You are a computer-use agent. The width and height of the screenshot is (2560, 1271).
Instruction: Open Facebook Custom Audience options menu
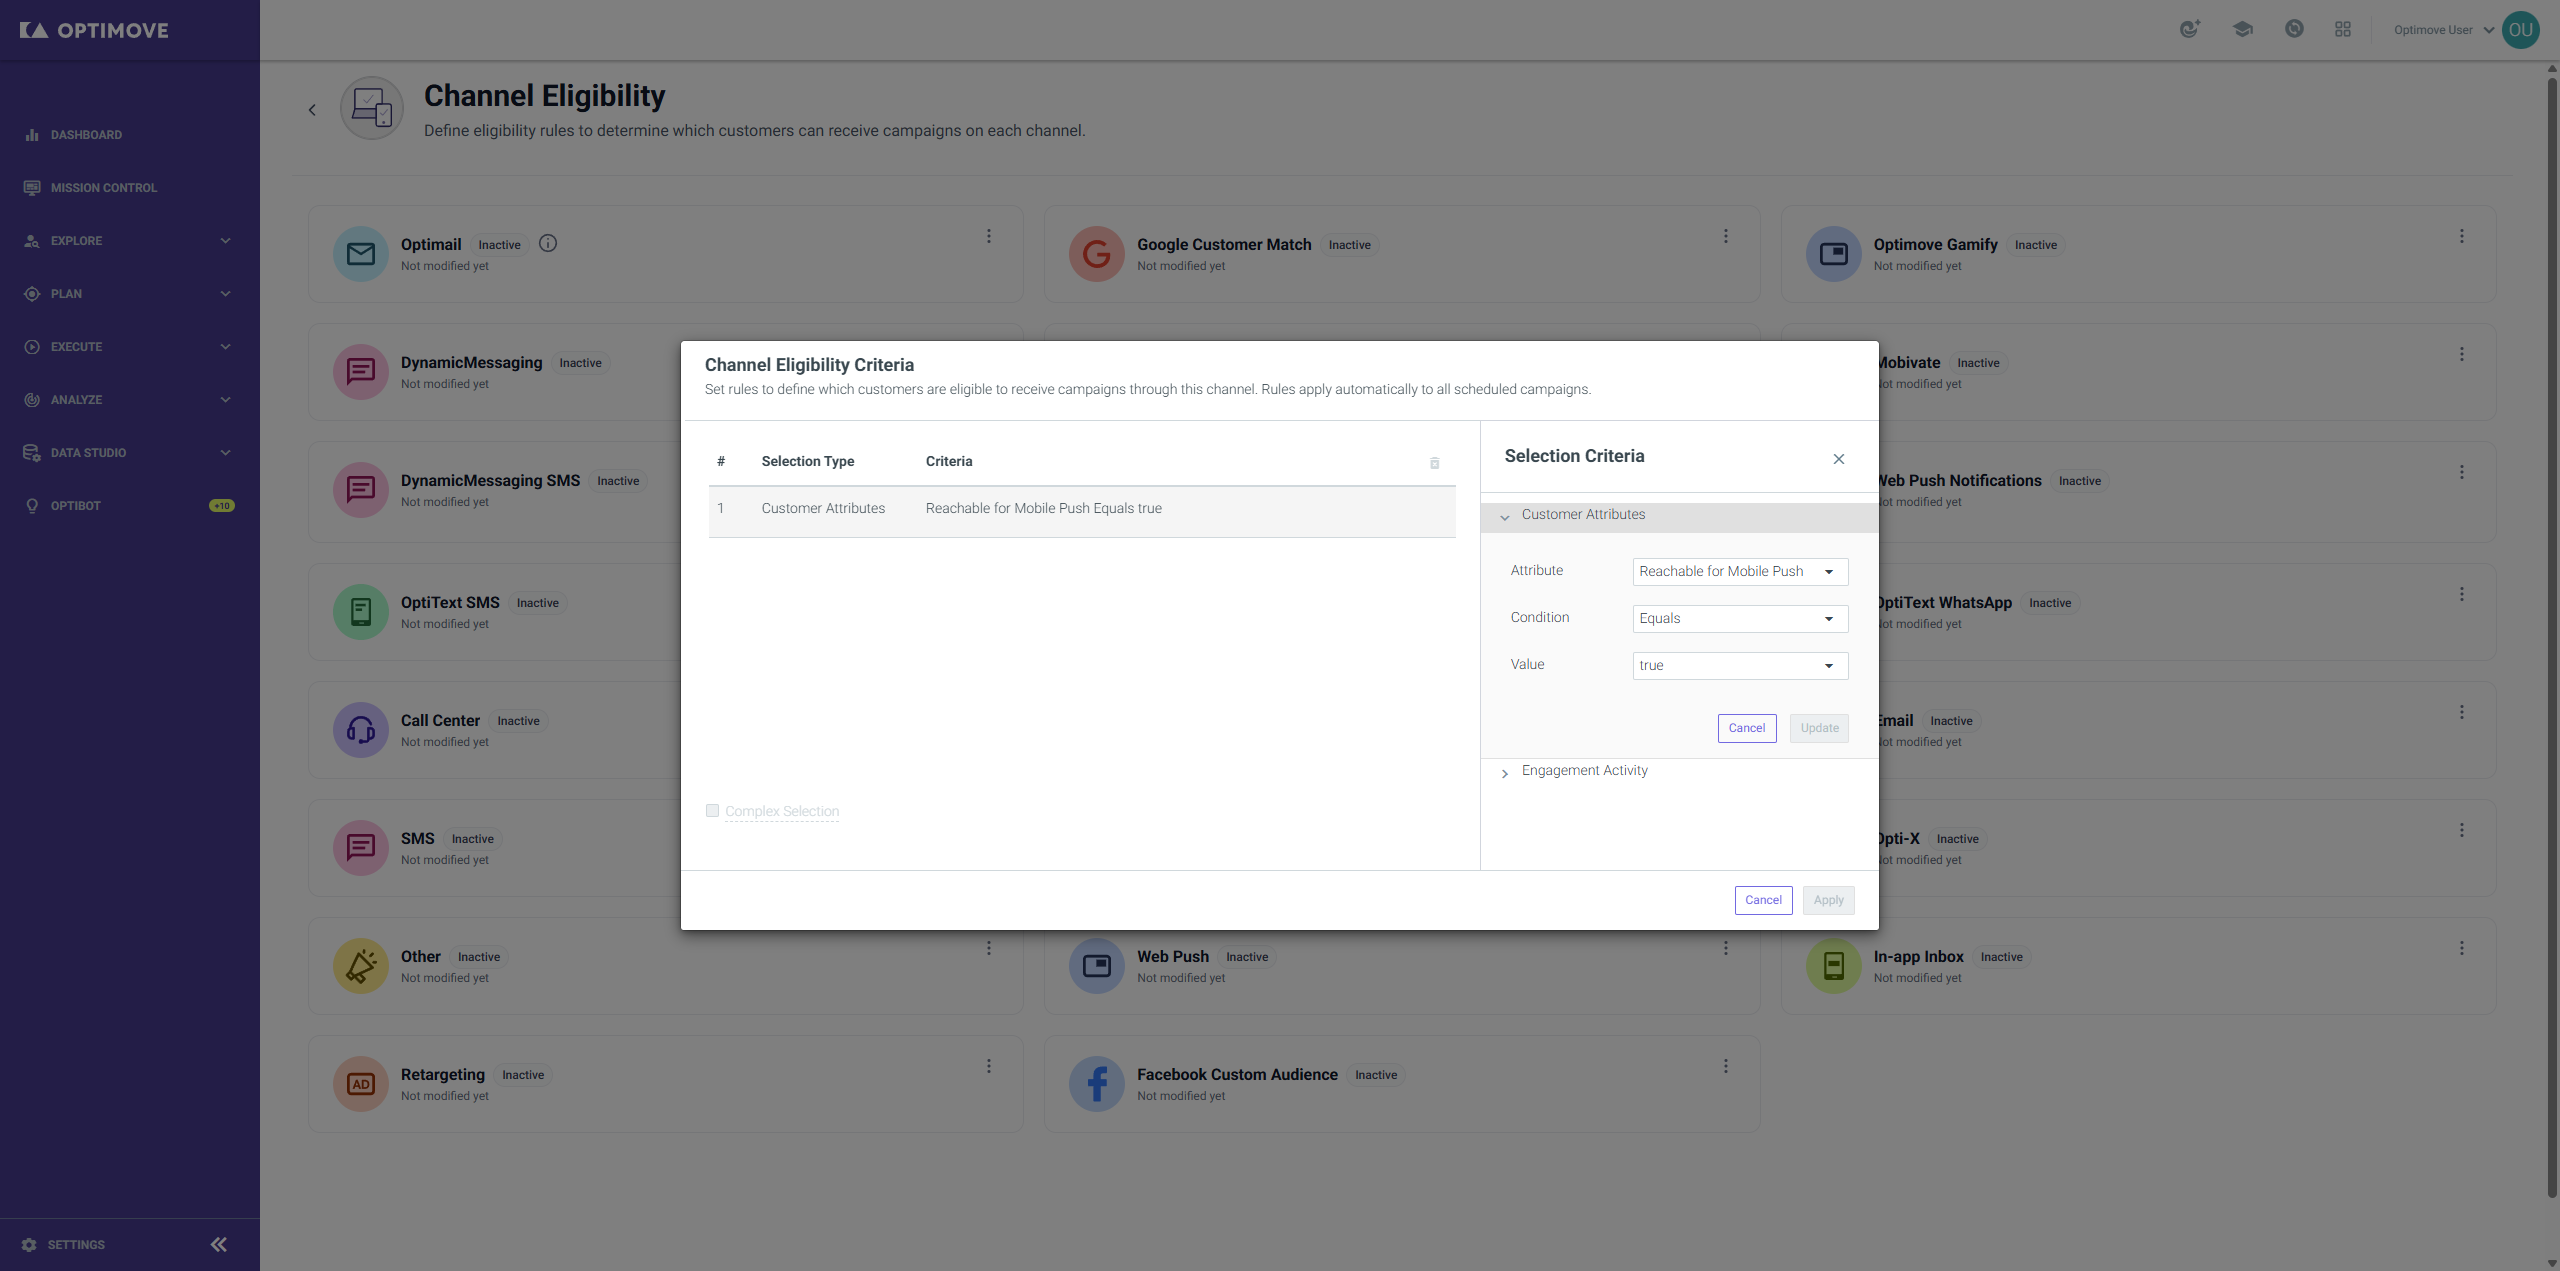(1726, 1066)
